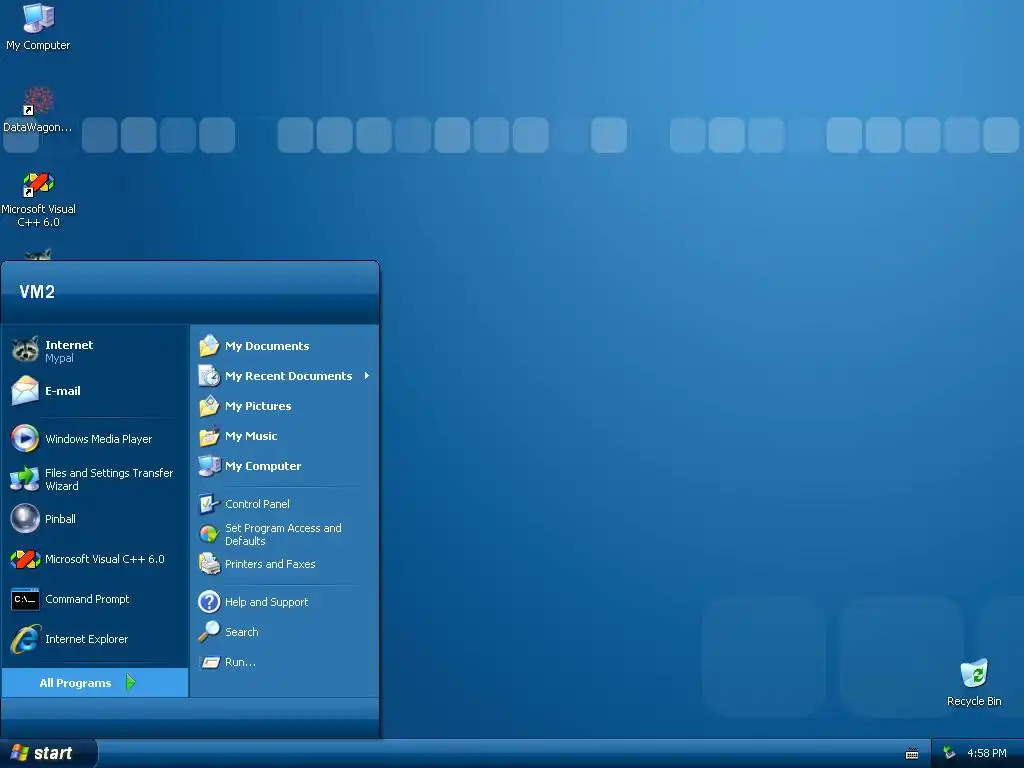
Task: Open Control Panel text link
Action: 257,504
